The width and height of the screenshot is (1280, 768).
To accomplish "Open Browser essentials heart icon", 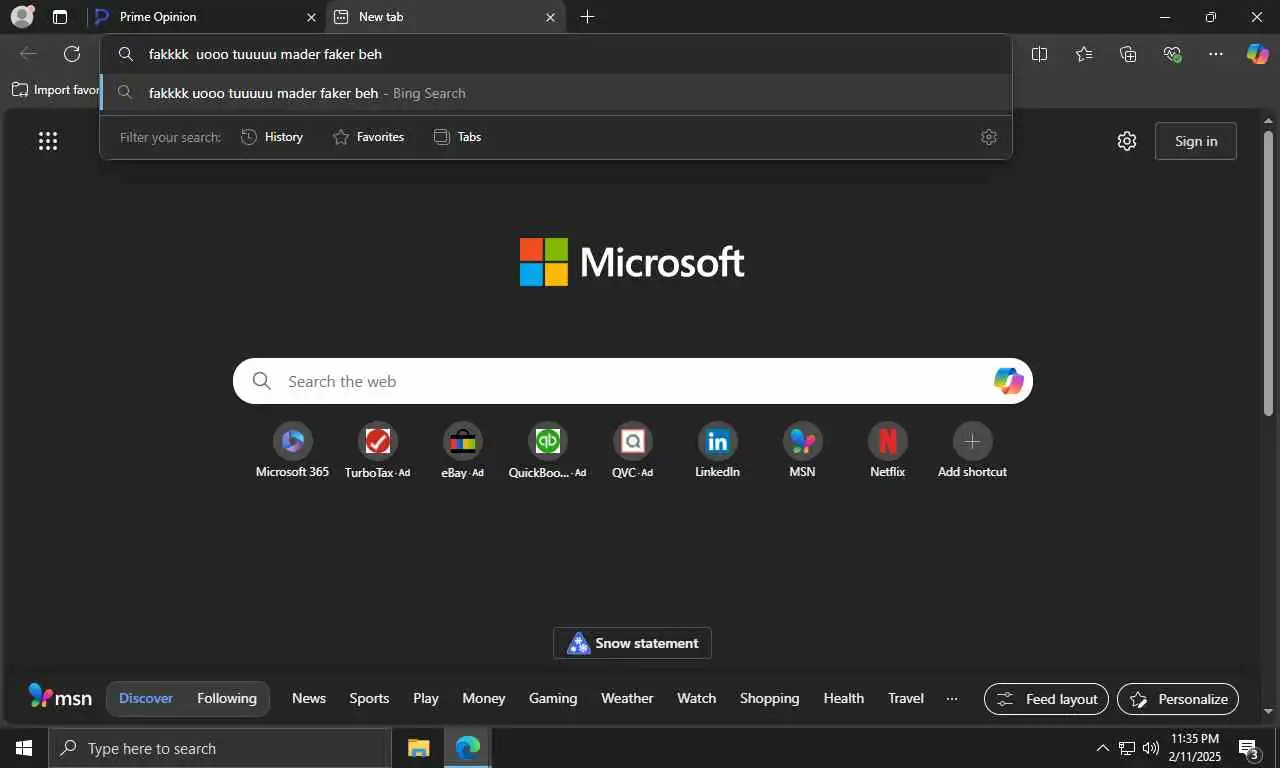I will point(1172,54).
